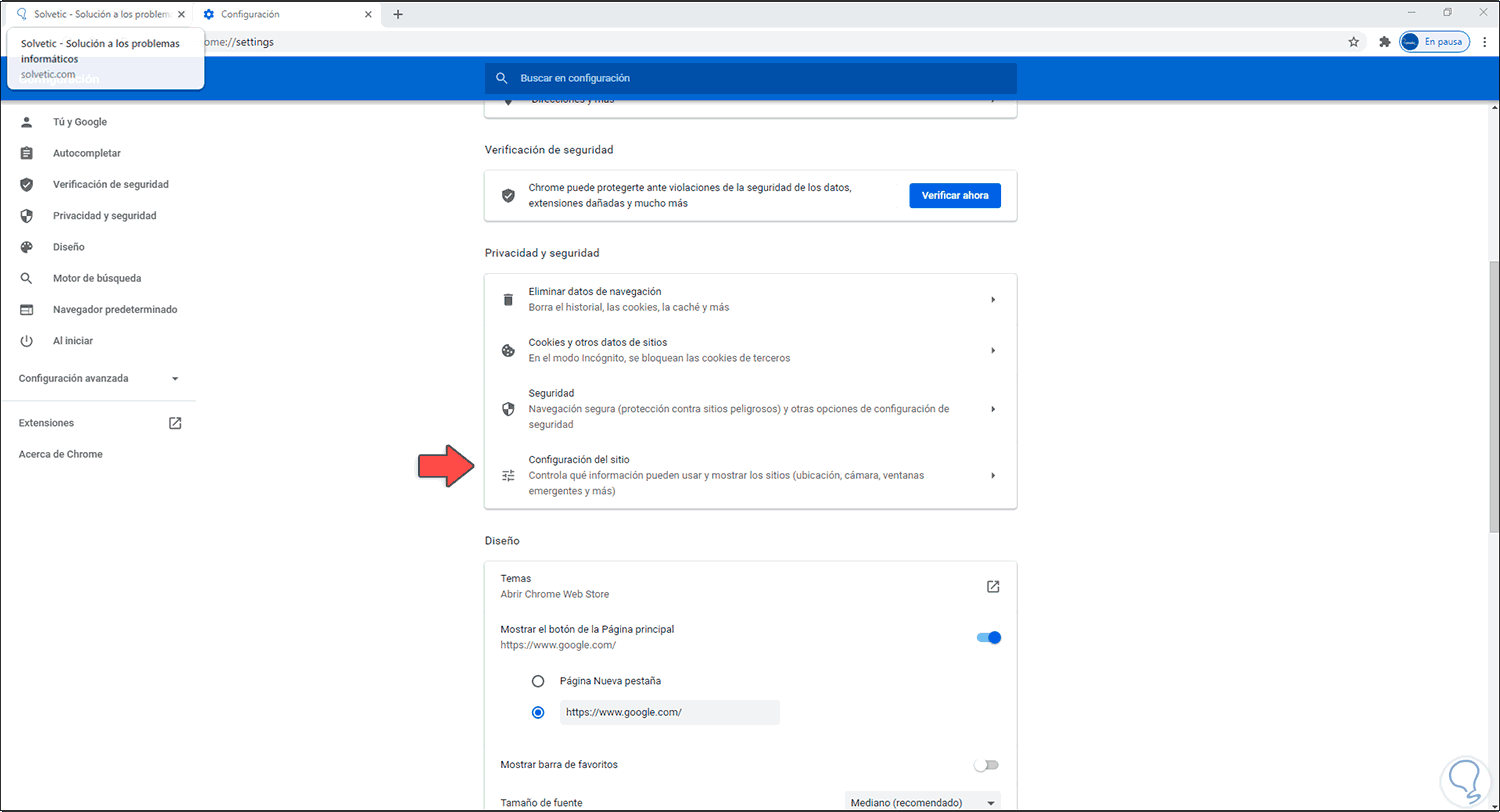Switch to the Configuración tab
1500x812 pixels.
[x=285, y=14]
